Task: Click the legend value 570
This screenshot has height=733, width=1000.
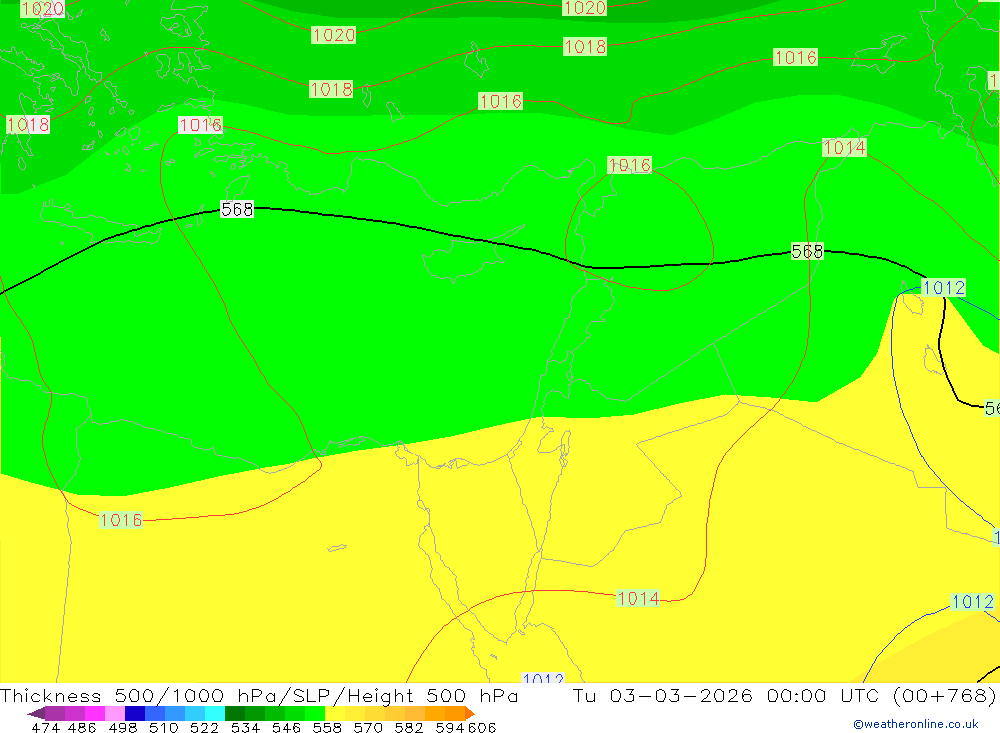Action: point(367,727)
